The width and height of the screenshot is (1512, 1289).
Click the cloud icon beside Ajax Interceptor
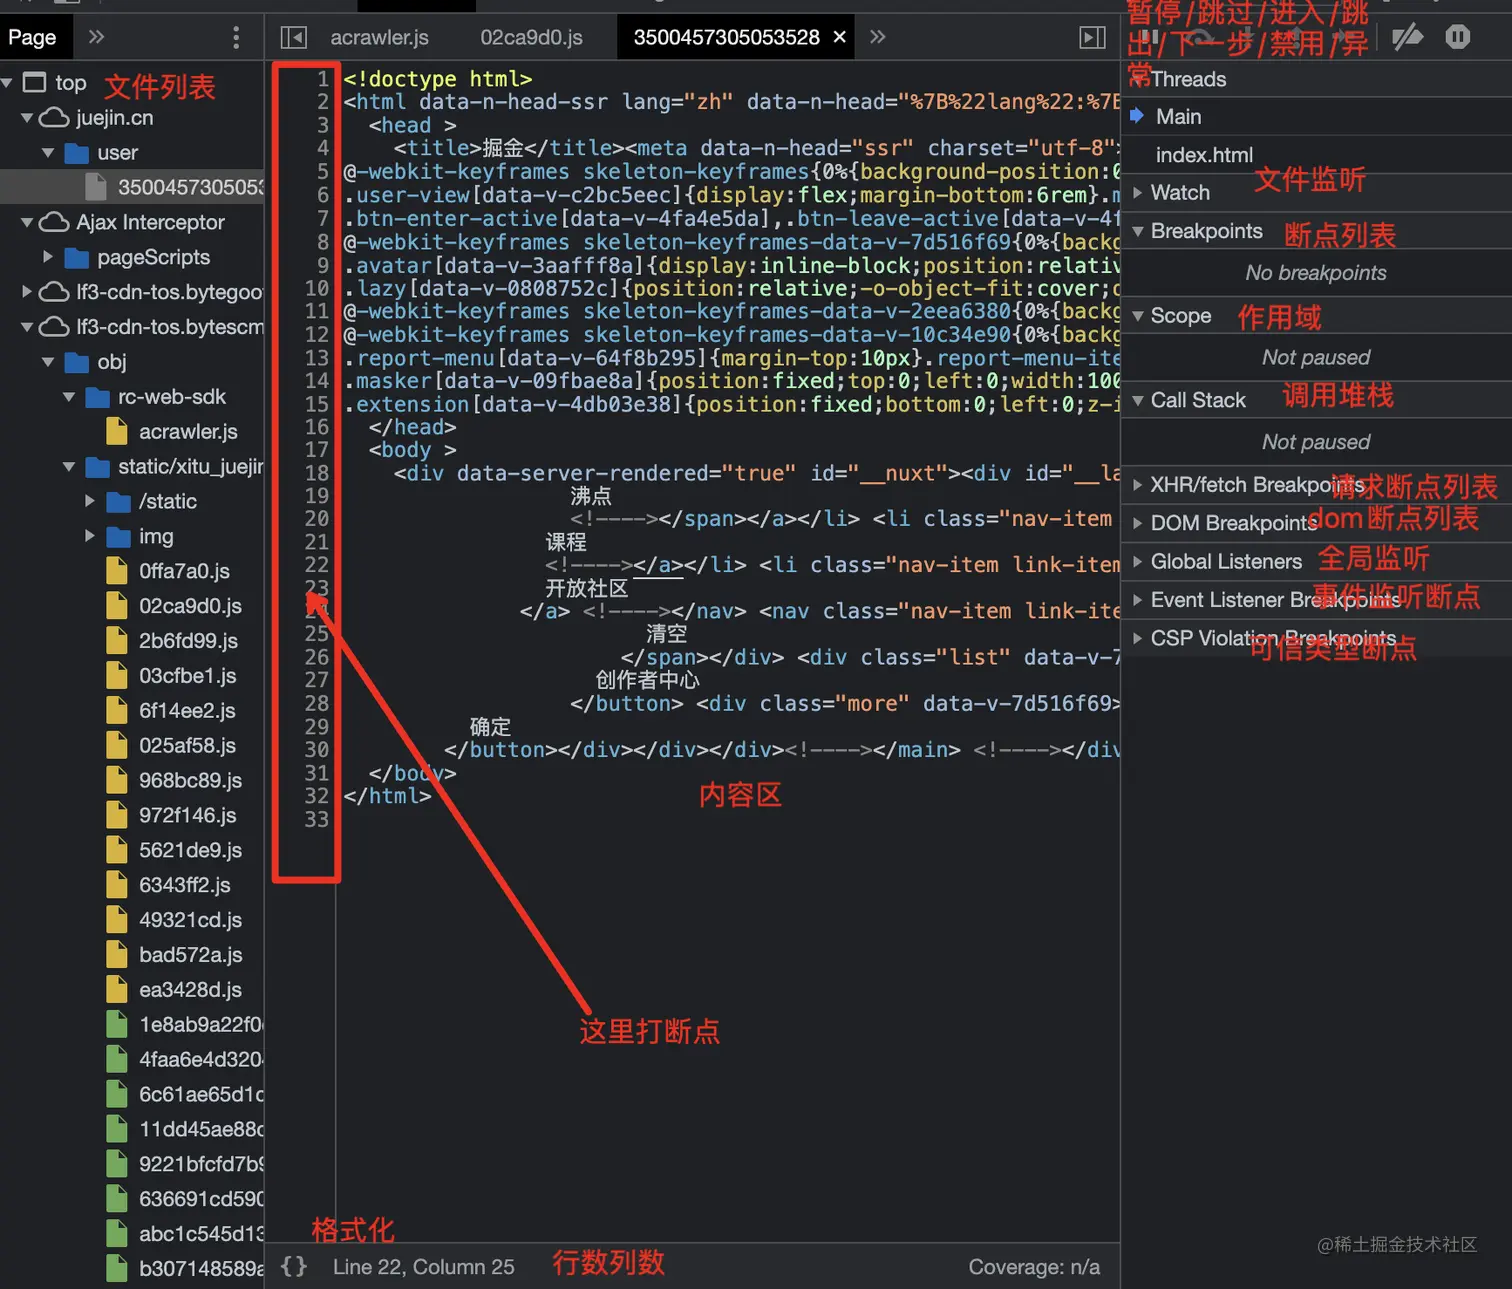click(54, 222)
